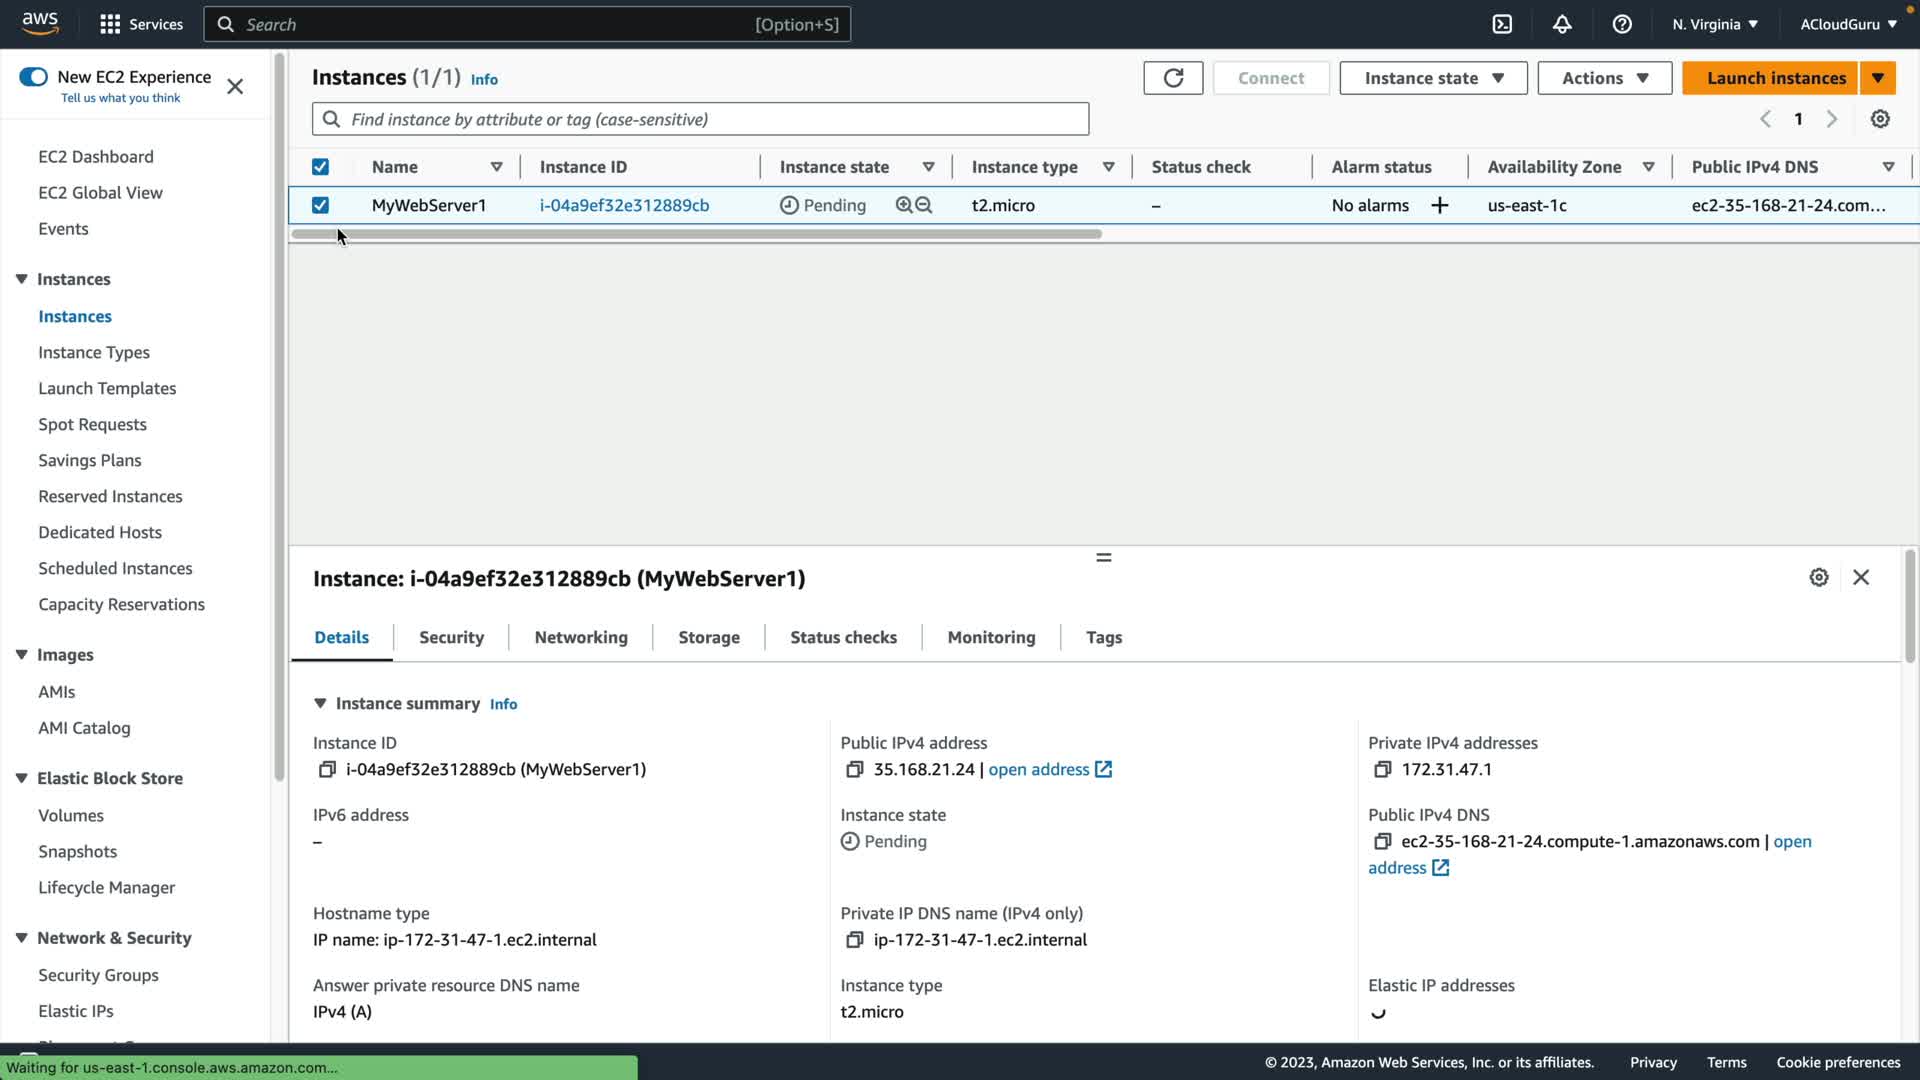The width and height of the screenshot is (1920, 1080).
Task: Refresh the instances list
Action: pos(1173,78)
